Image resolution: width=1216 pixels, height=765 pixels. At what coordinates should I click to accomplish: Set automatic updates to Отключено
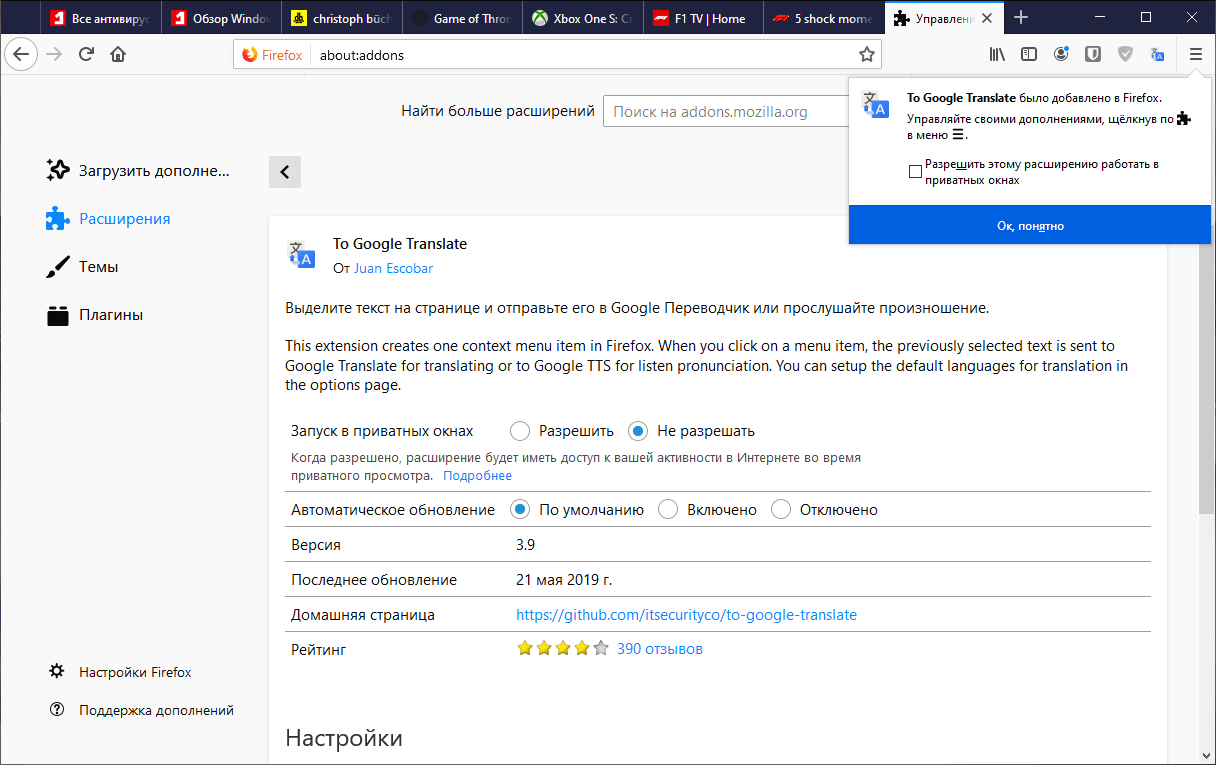(x=781, y=509)
